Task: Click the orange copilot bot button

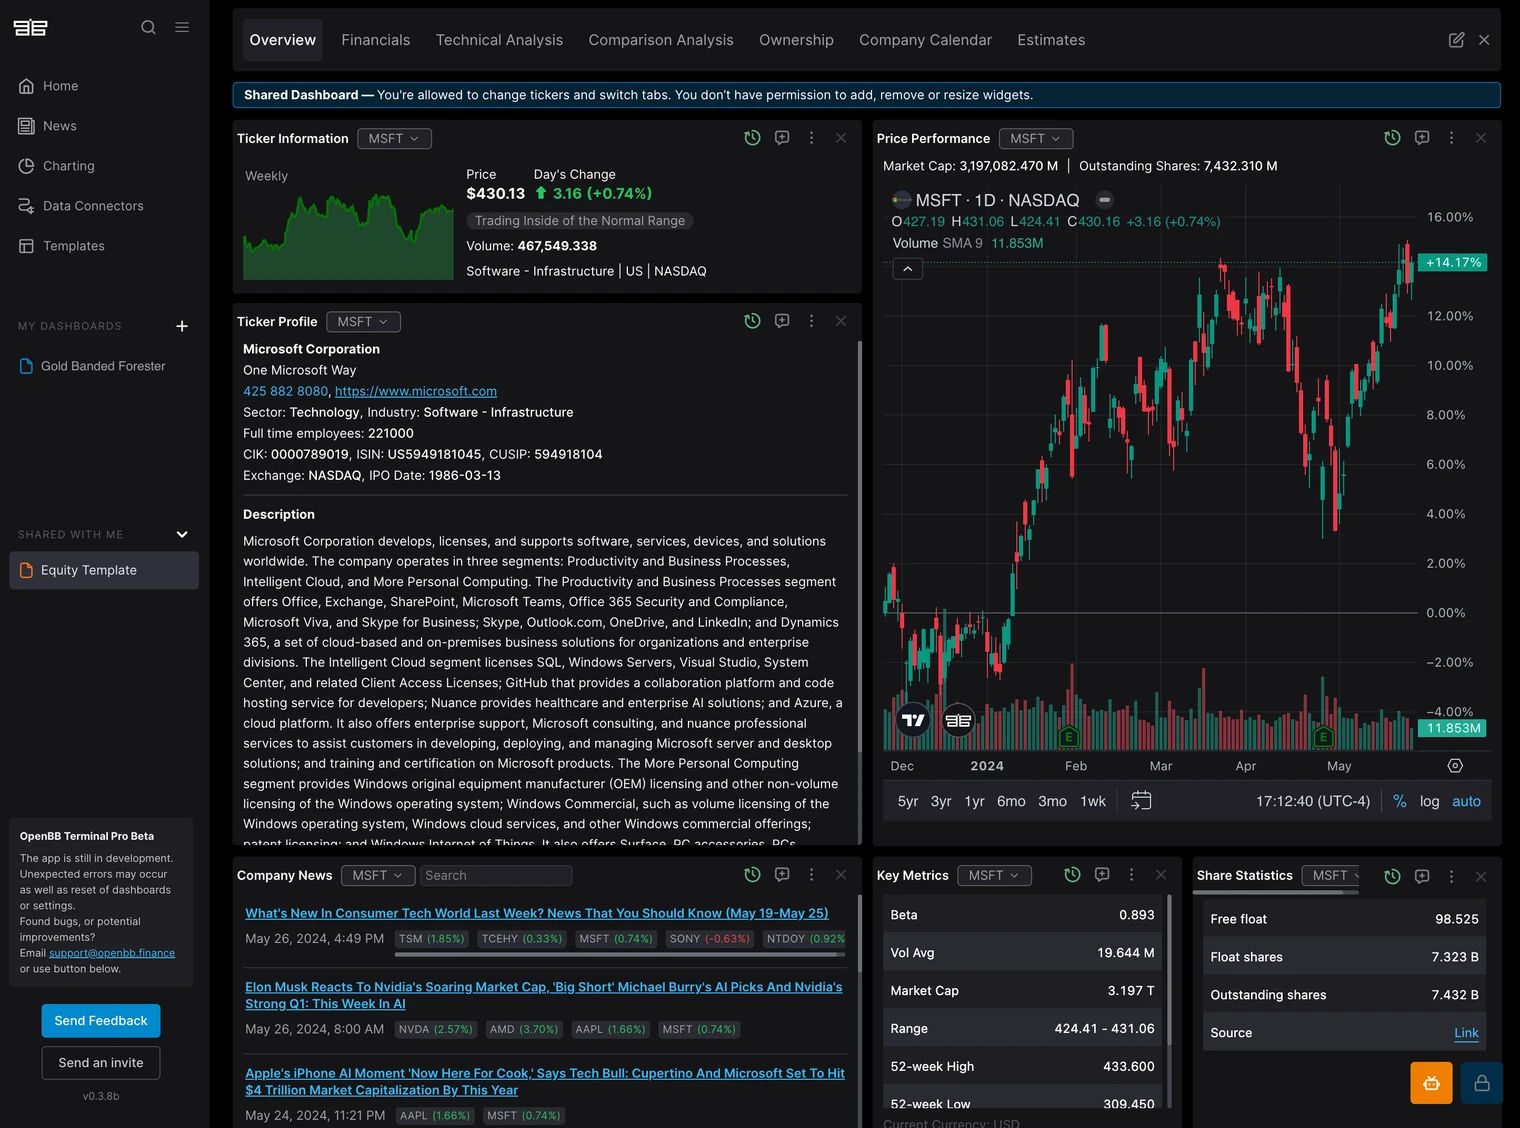Action: [x=1431, y=1083]
